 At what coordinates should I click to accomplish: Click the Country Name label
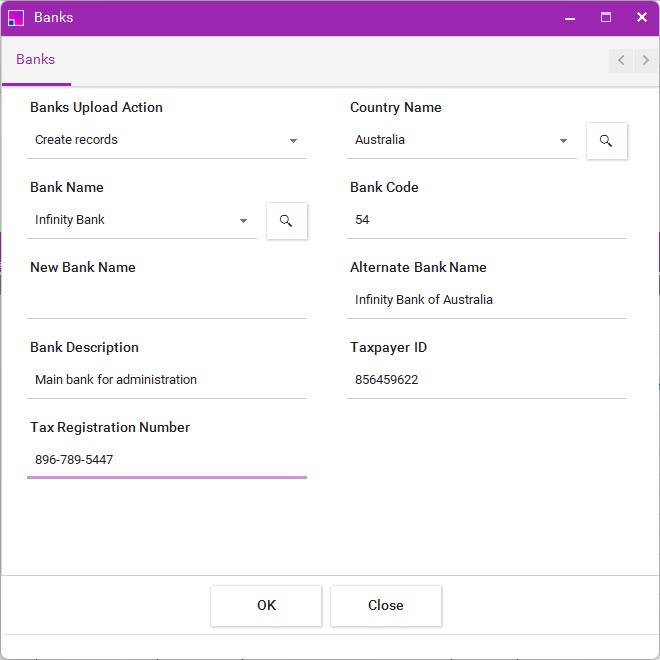click(x=396, y=107)
